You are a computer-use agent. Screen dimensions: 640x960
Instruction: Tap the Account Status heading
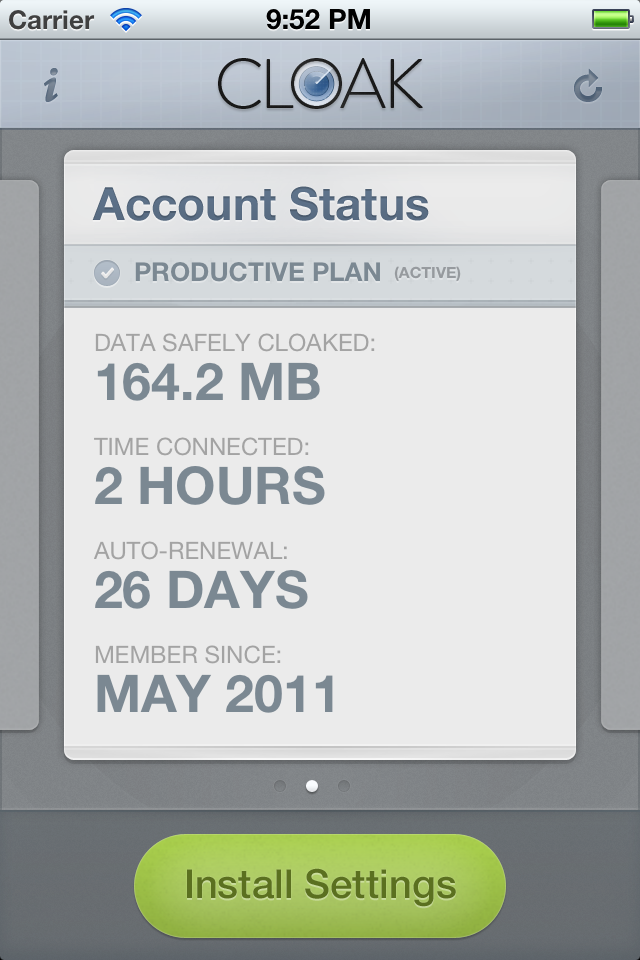(x=261, y=205)
